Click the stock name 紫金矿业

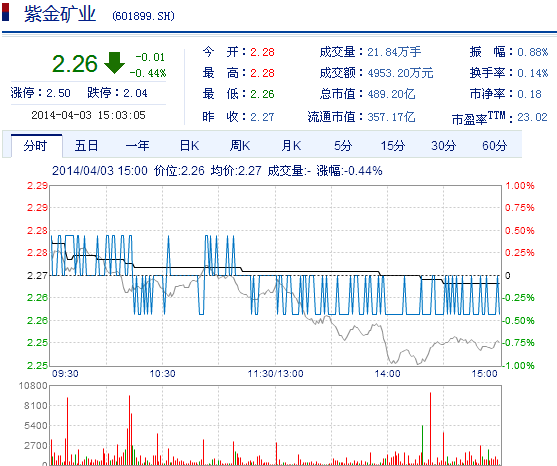pyautogui.click(x=60, y=14)
